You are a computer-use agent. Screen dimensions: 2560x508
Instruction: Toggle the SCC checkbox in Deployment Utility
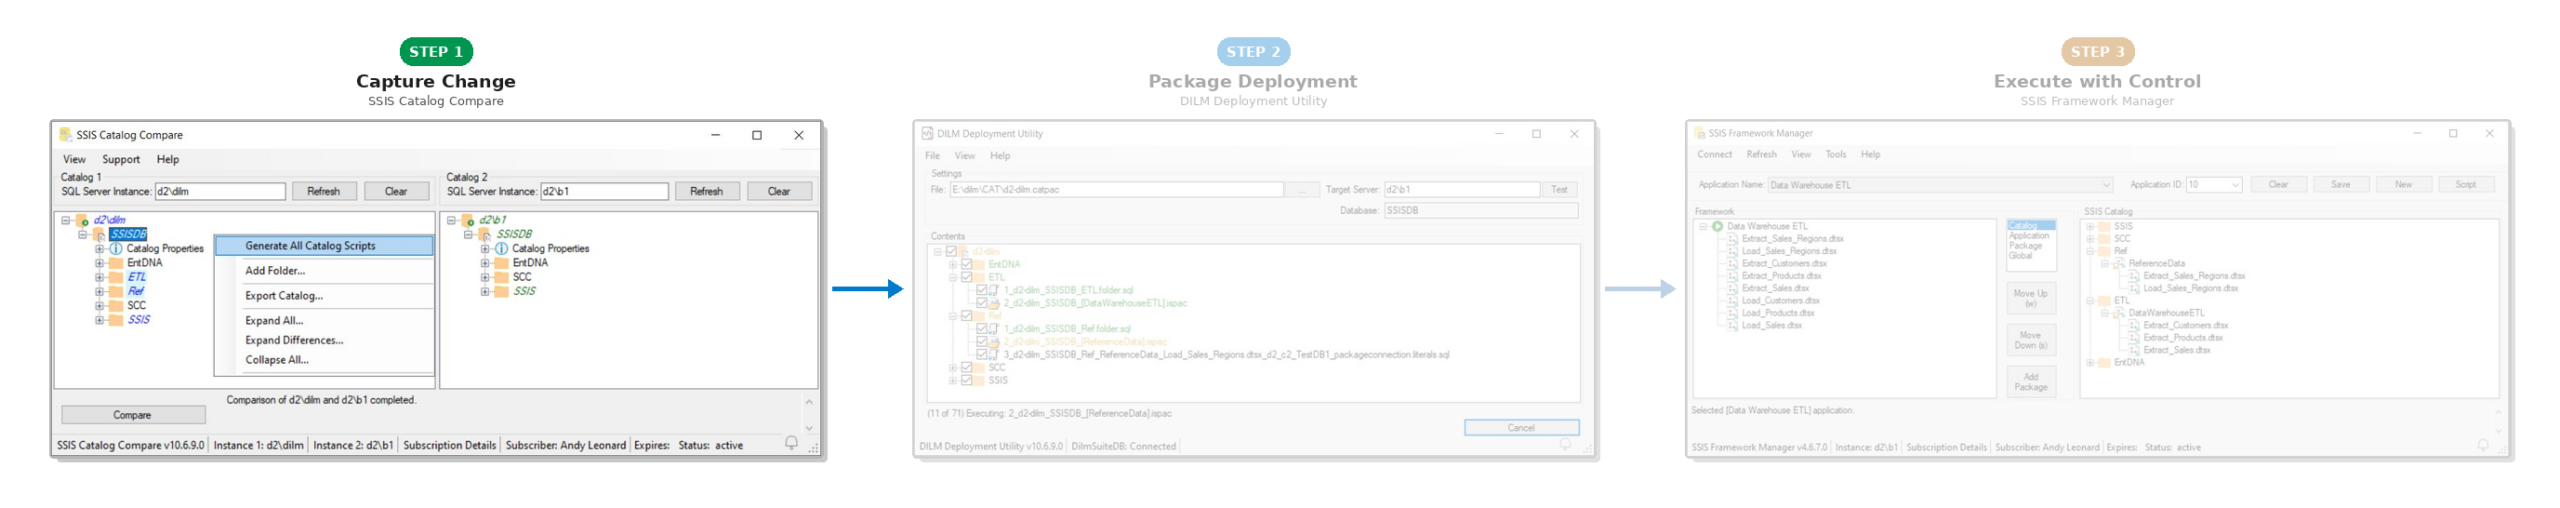[x=966, y=367]
